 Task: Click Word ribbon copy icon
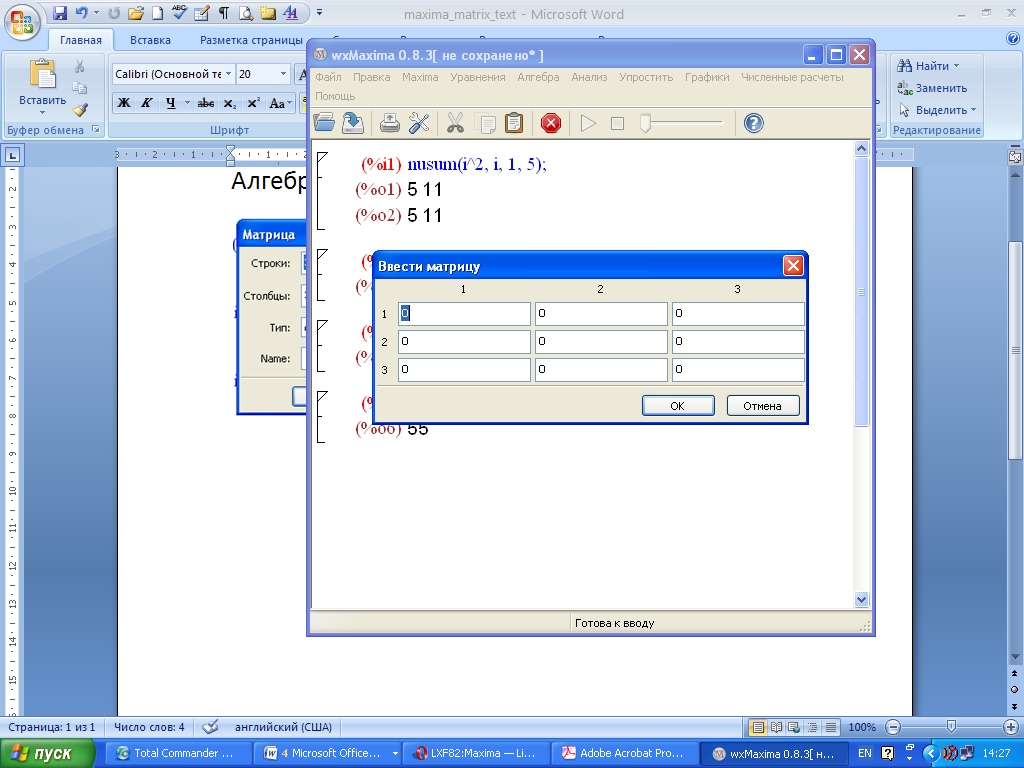pyautogui.click(x=80, y=88)
